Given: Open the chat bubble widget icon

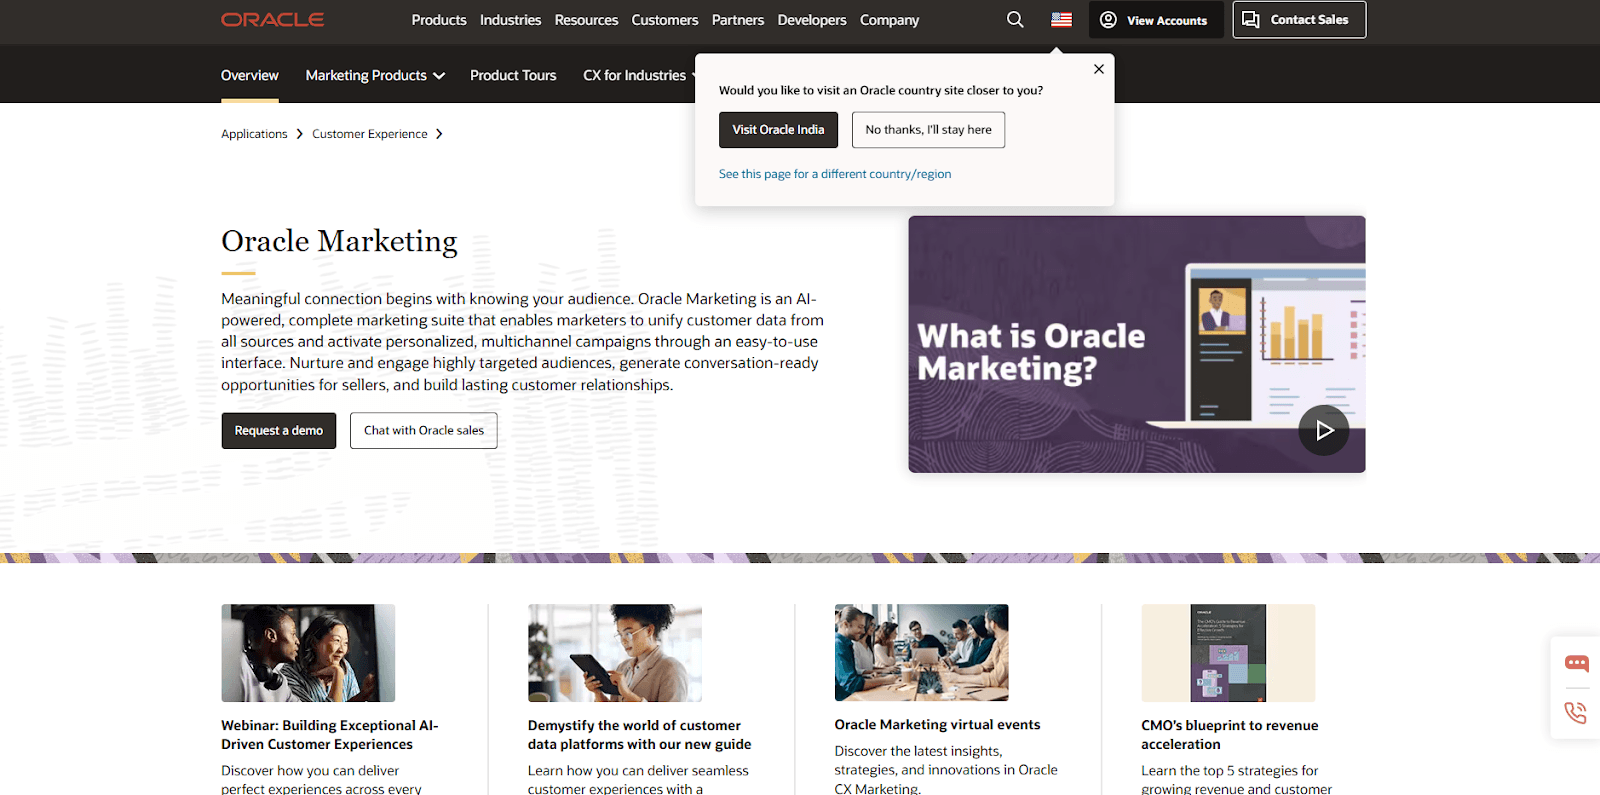Looking at the screenshot, I should coord(1577,663).
